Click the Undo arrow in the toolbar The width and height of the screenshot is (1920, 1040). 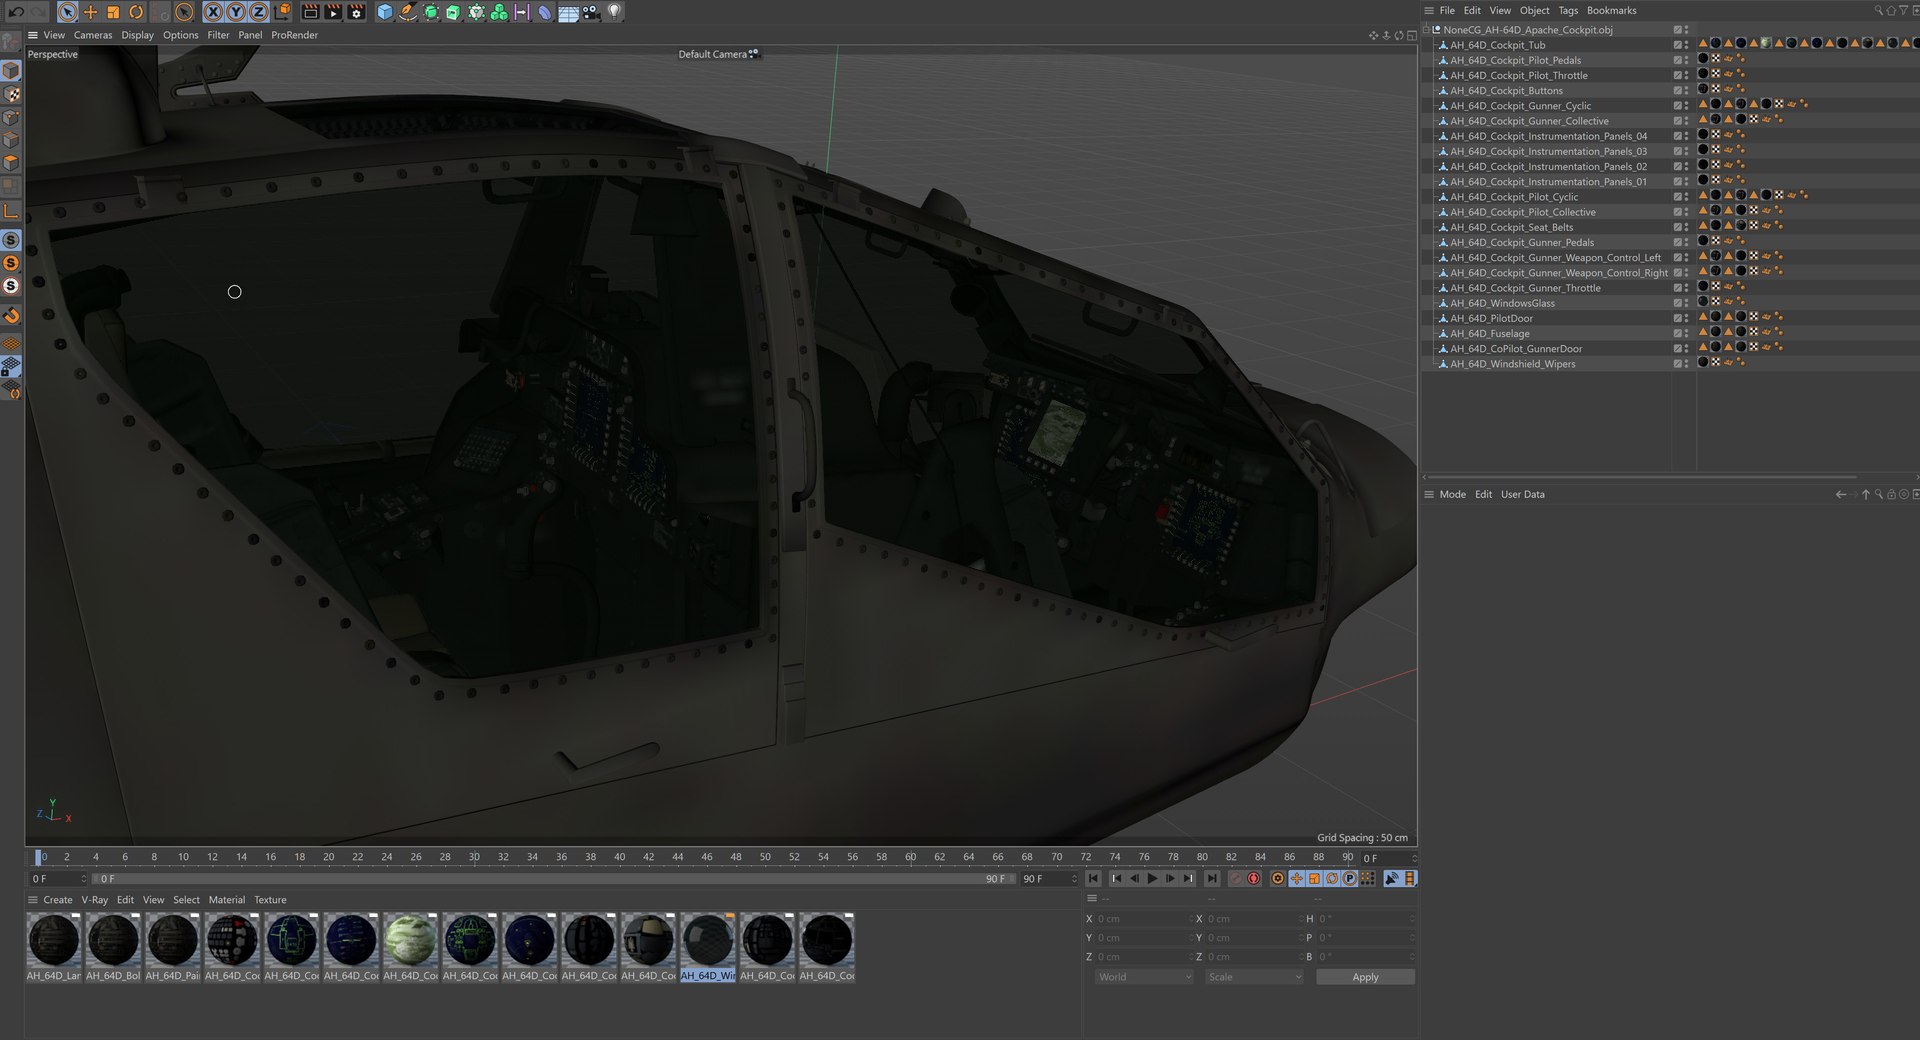pyautogui.click(x=16, y=12)
